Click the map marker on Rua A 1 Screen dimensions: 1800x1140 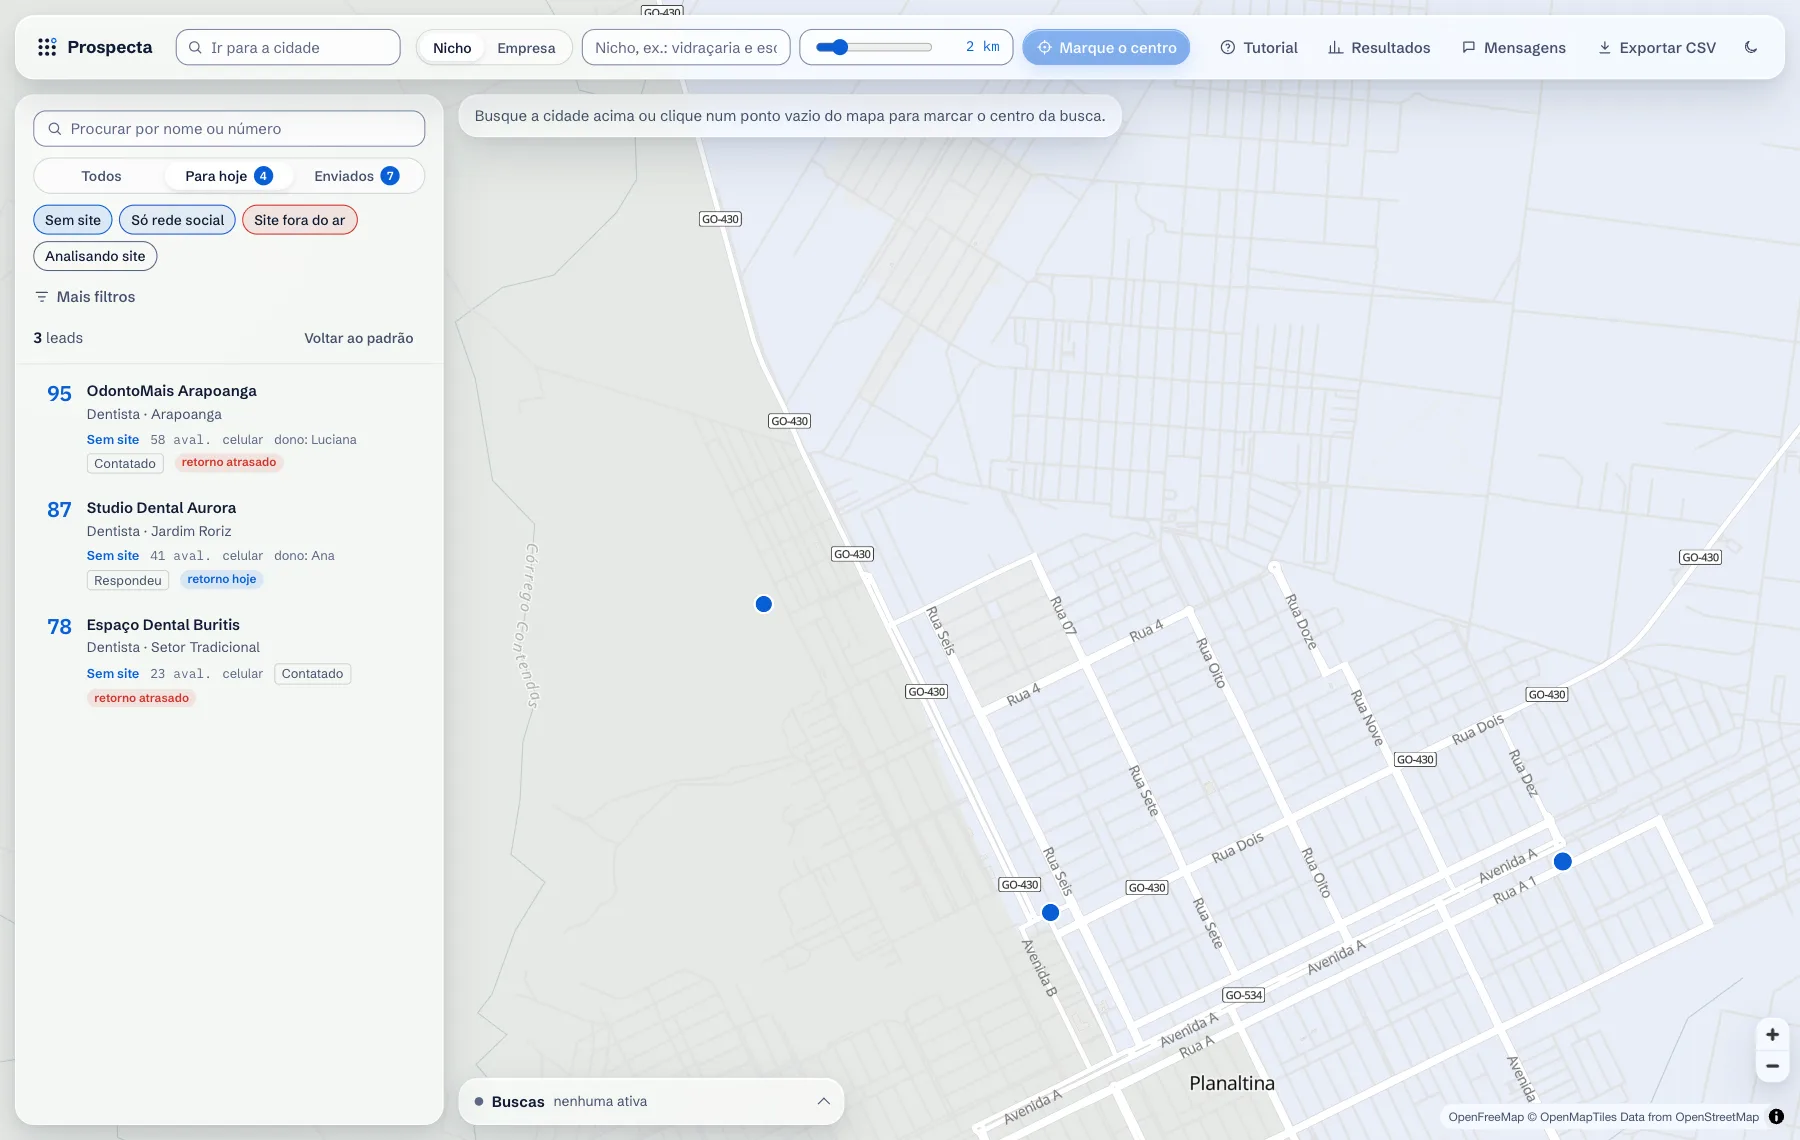click(x=1563, y=862)
